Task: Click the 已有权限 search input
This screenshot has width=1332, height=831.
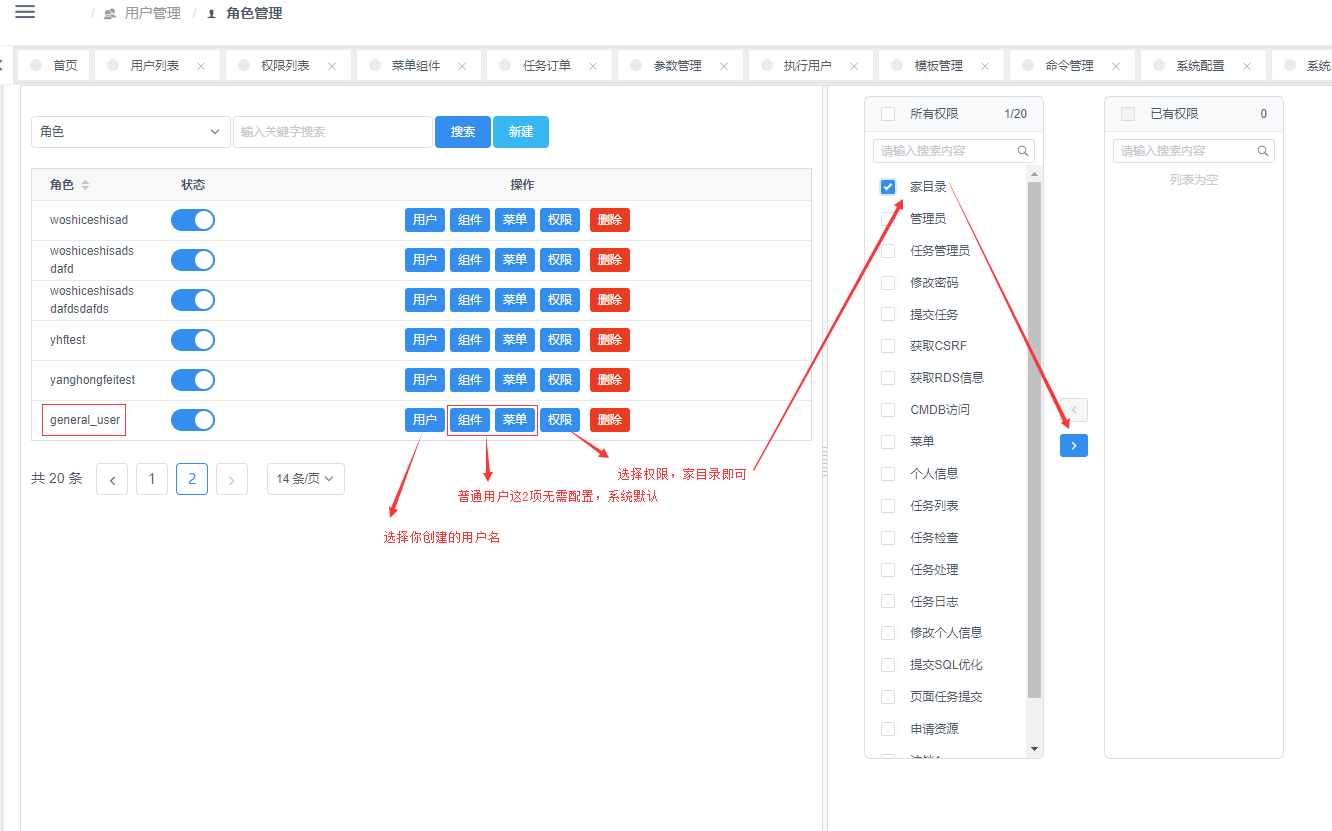Action: tap(1194, 151)
